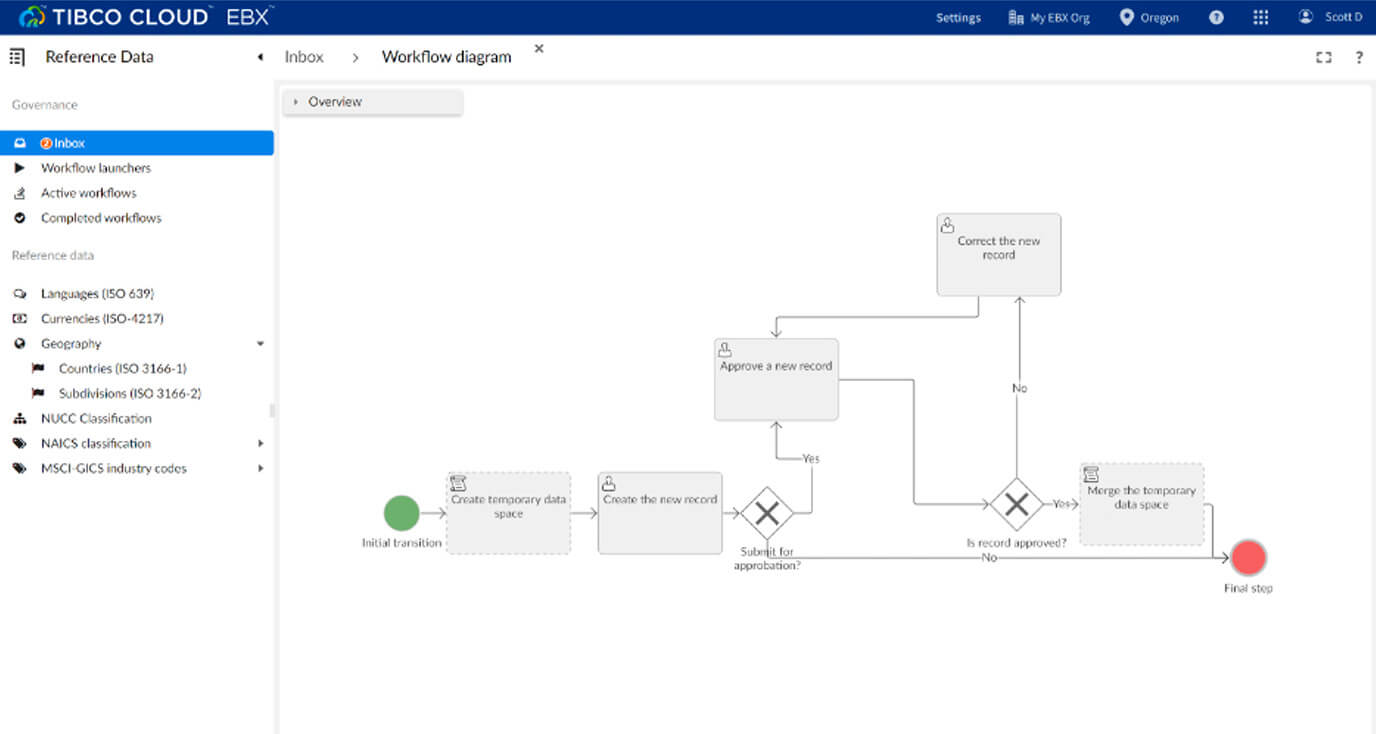The image size is (1376, 734).
Task: Collapse the Geography tree arrow
Action: (261, 344)
